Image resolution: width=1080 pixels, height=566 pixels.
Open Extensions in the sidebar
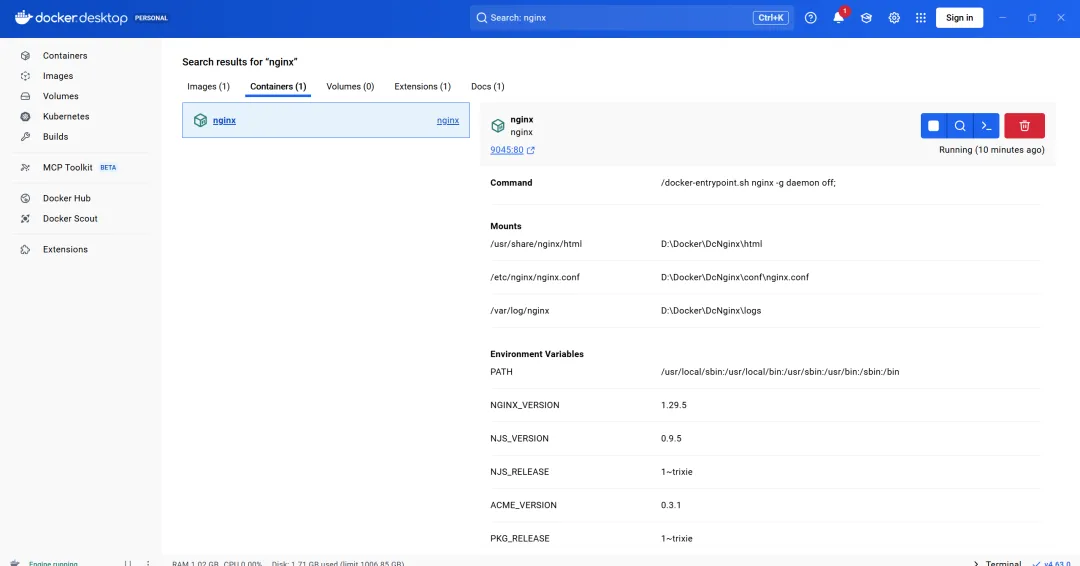[65, 249]
